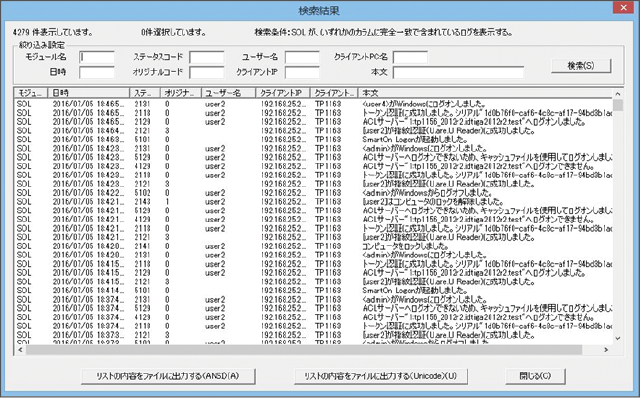
Task: Select the full-height "<admin>がWindowsからログオフしました。" row
Action: click(x=313, y=193)
